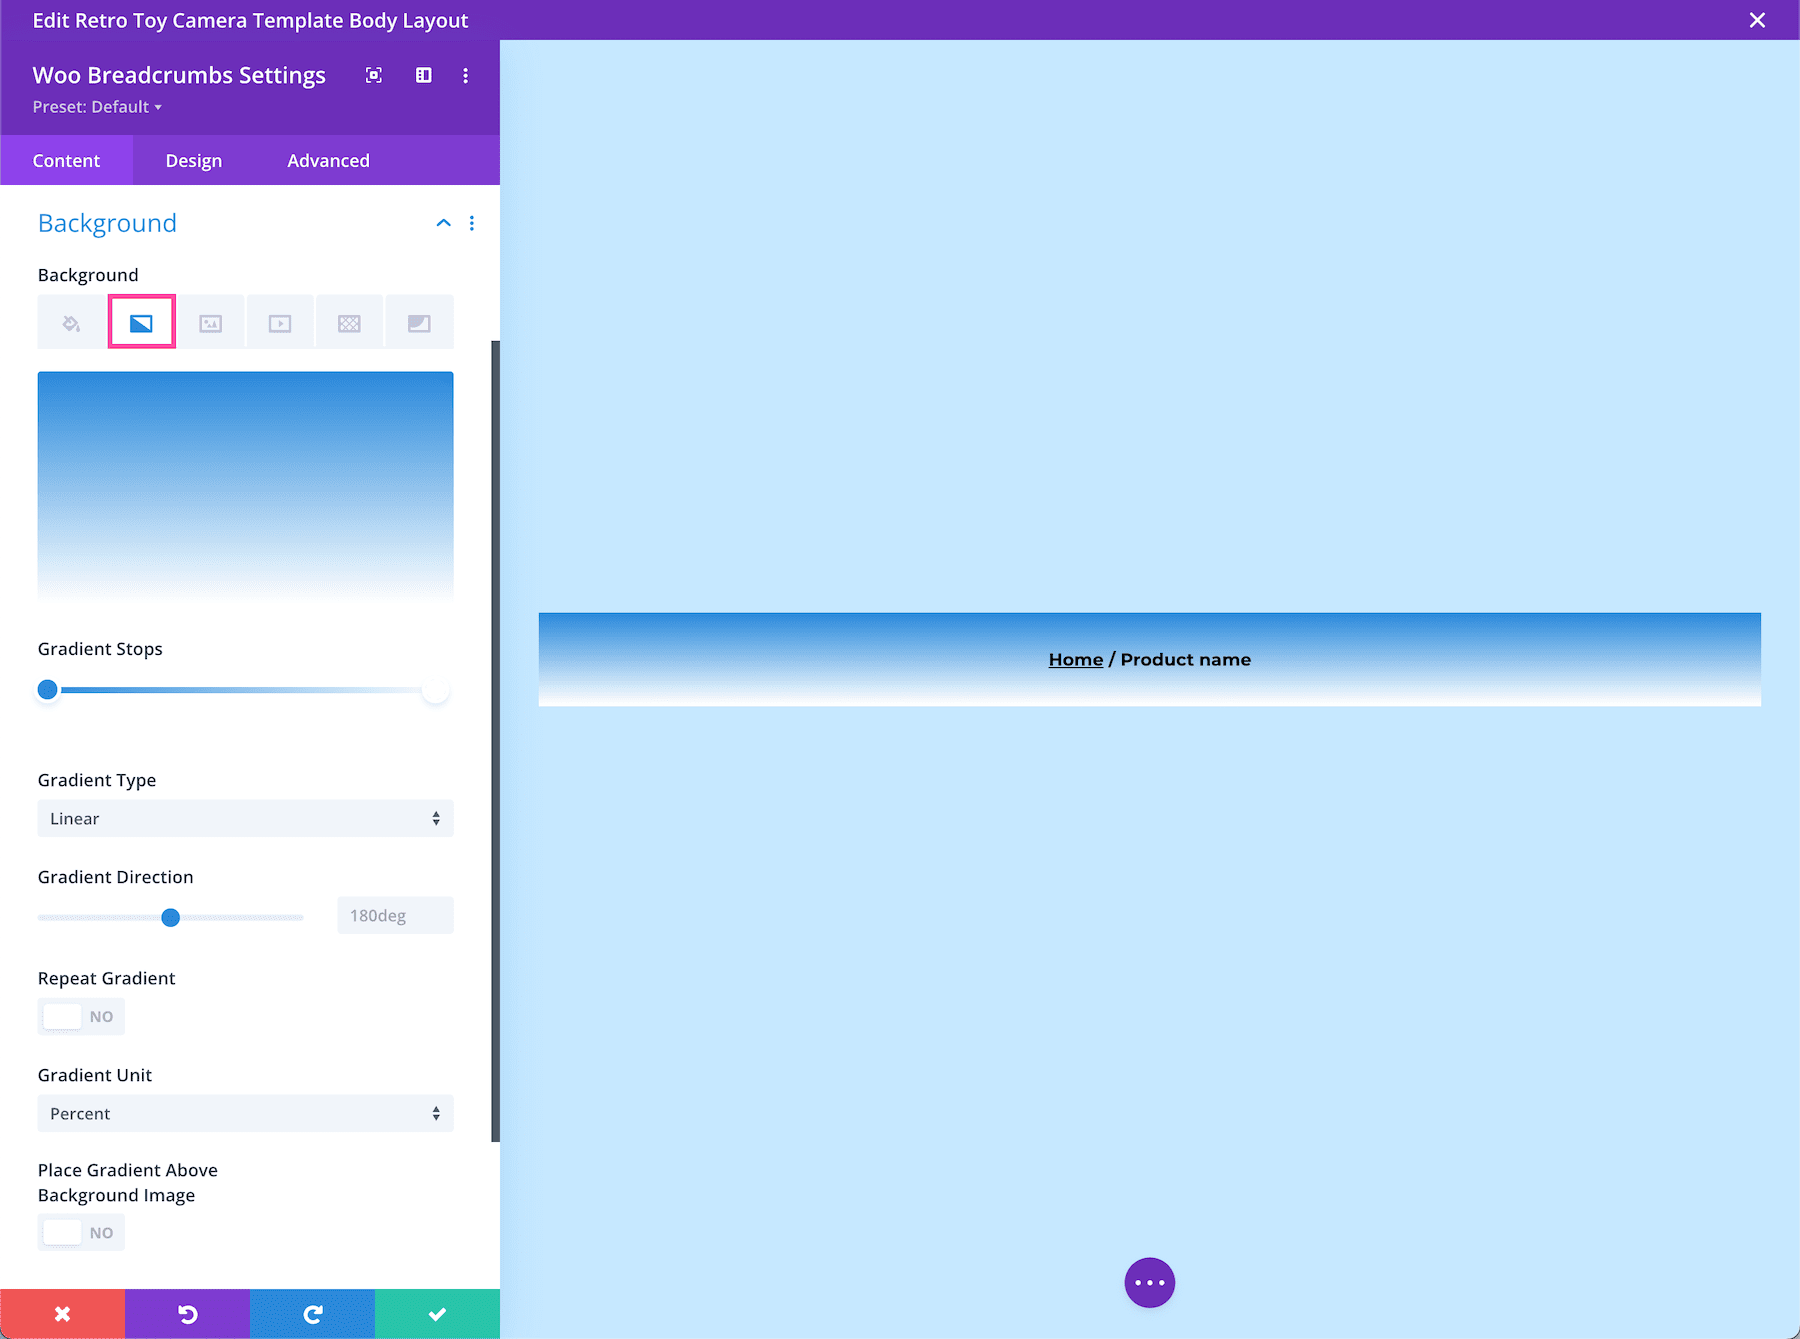Open the Gradient Type dropdown
The height and width of the screenshot is (1339, 1800).
244,818
